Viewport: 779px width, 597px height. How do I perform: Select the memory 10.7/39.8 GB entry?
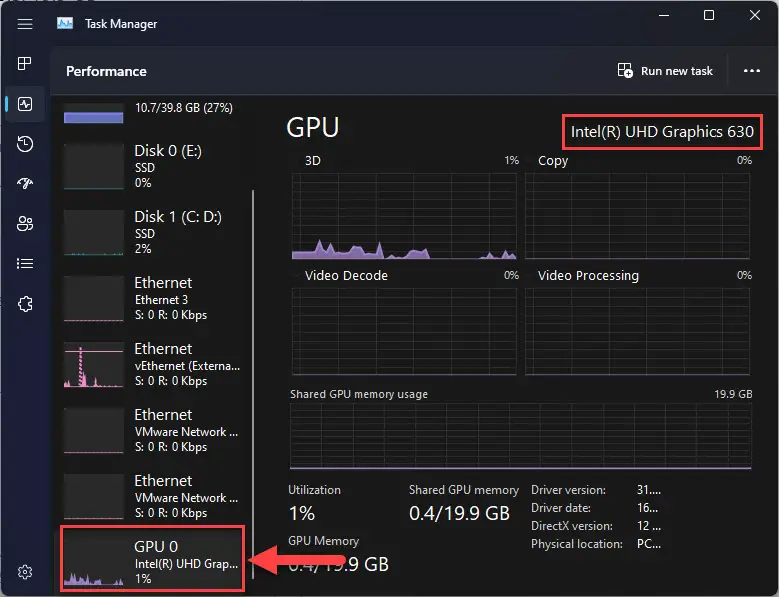[x=153, y=112]
